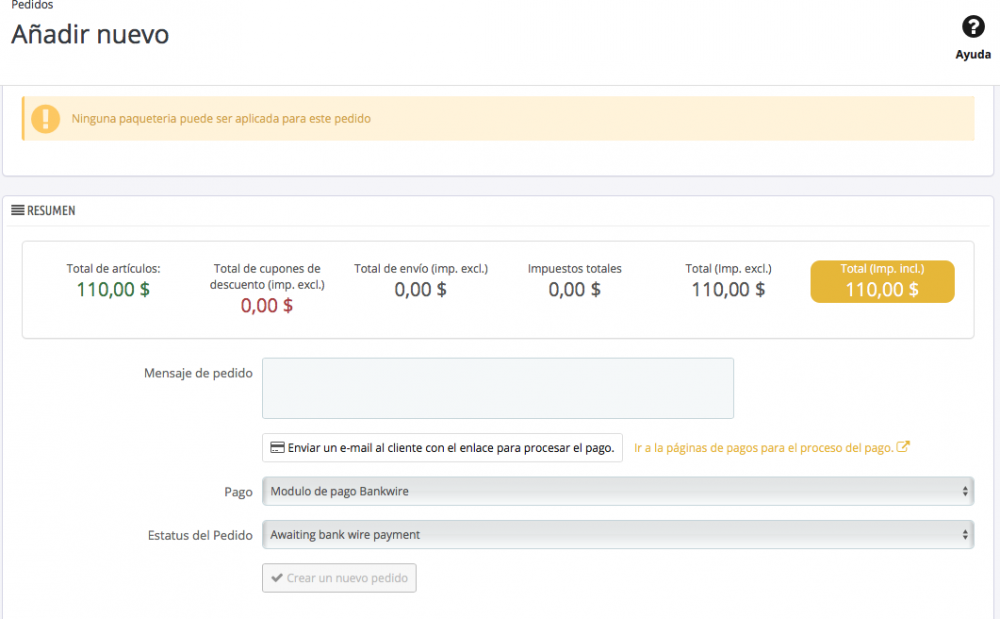Image resolution: width=1000 pixels, height=619 pixels.
Task: Click the green Total de artículos amount
Action: pyautogui.click(x=113, y=290)
